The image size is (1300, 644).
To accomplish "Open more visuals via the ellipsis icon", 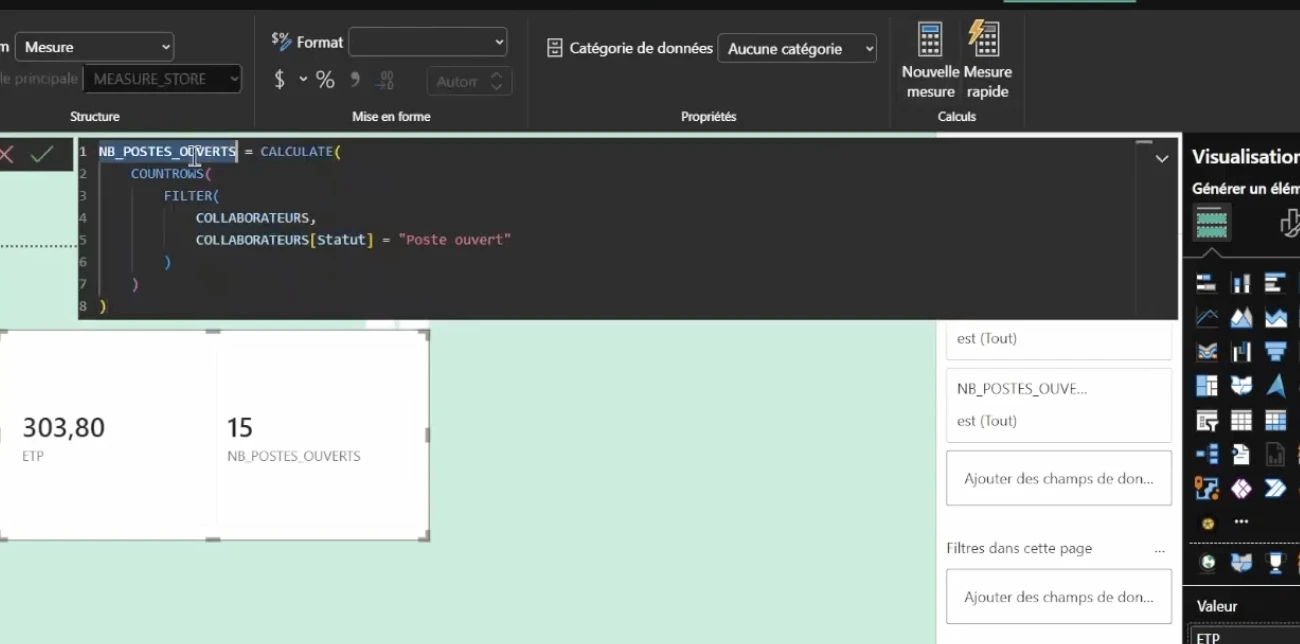I will pyautogui.click(x=1241, y=522).
